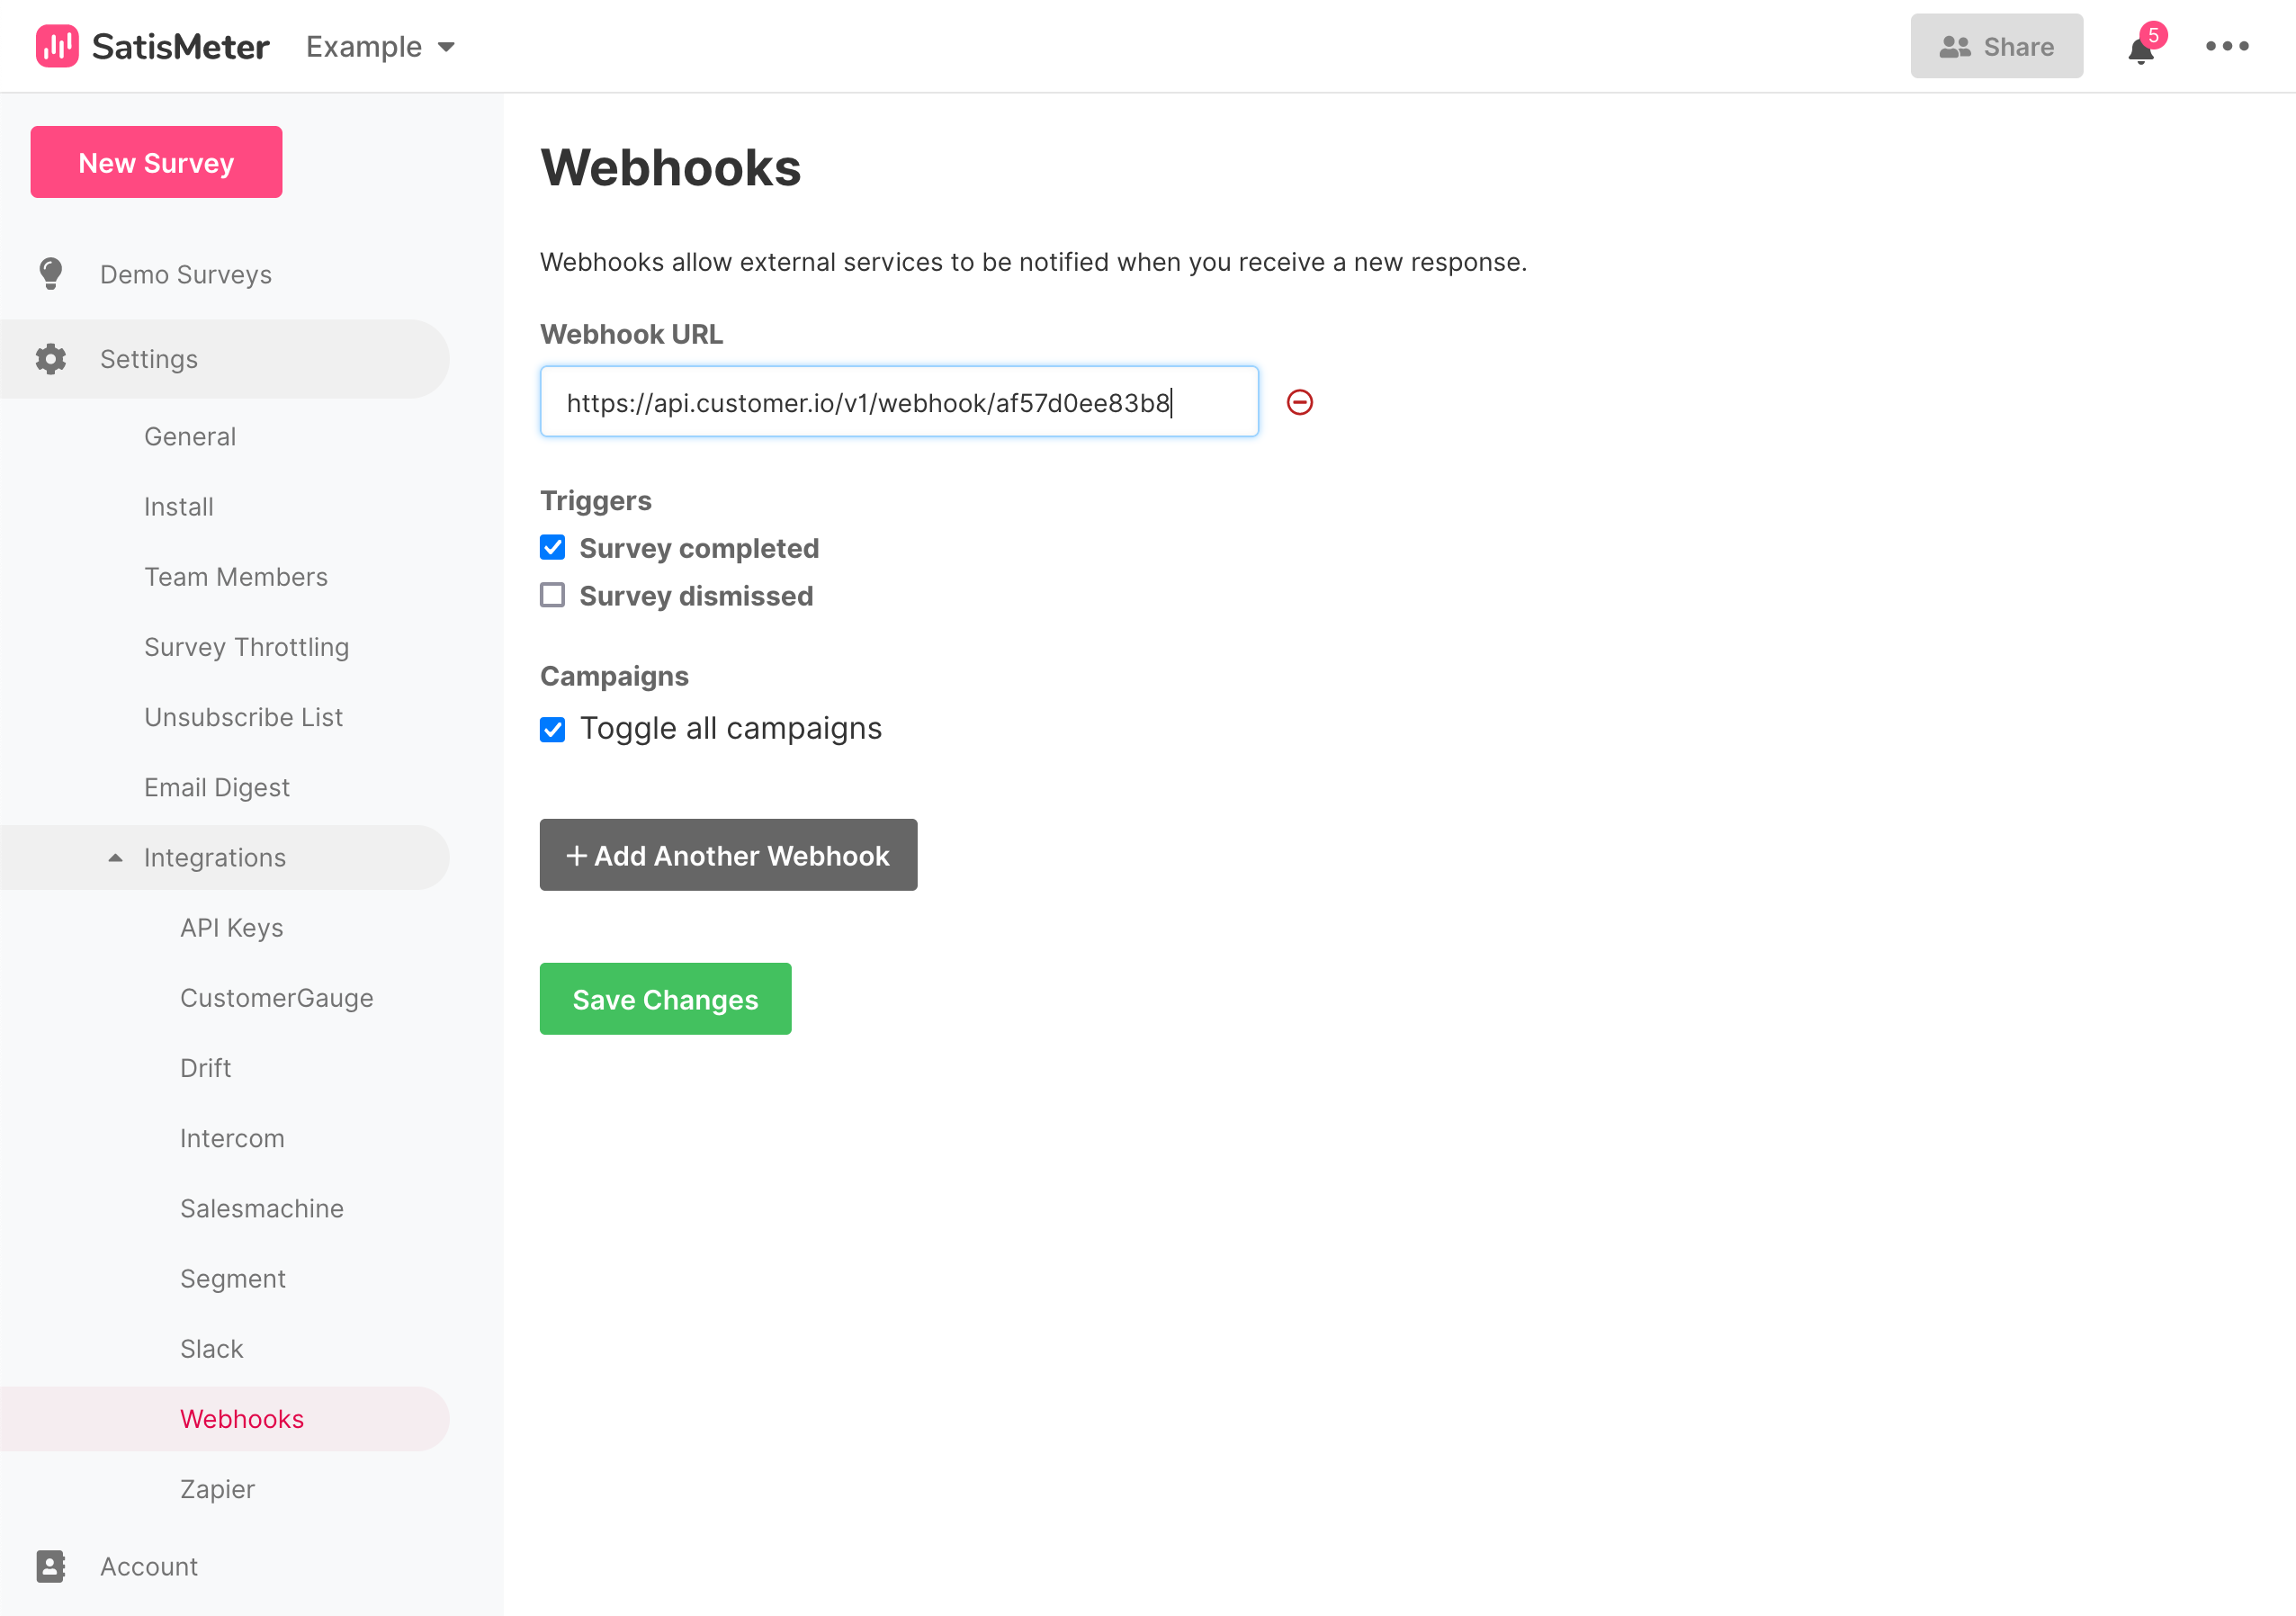Screen dimensions: 2296x1616
Task: Select Integrations in sidebar
Action: (x=225, y=858)
